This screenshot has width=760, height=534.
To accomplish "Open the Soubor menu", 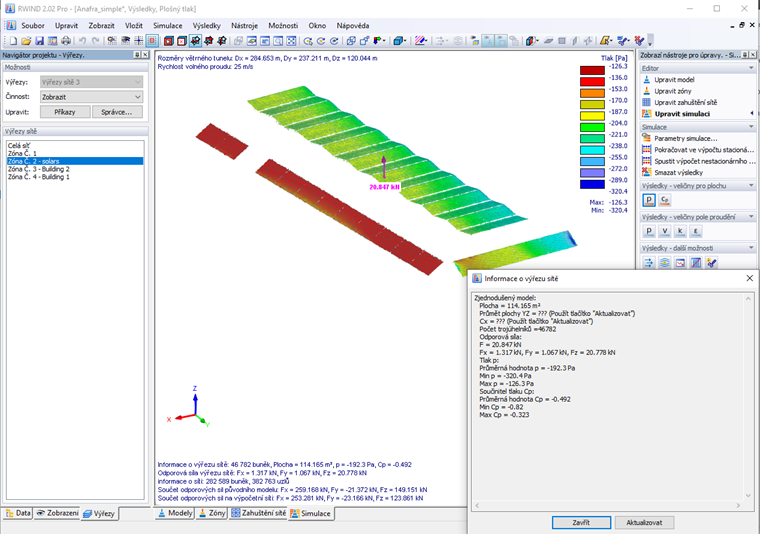I will (x=32, y=26).
